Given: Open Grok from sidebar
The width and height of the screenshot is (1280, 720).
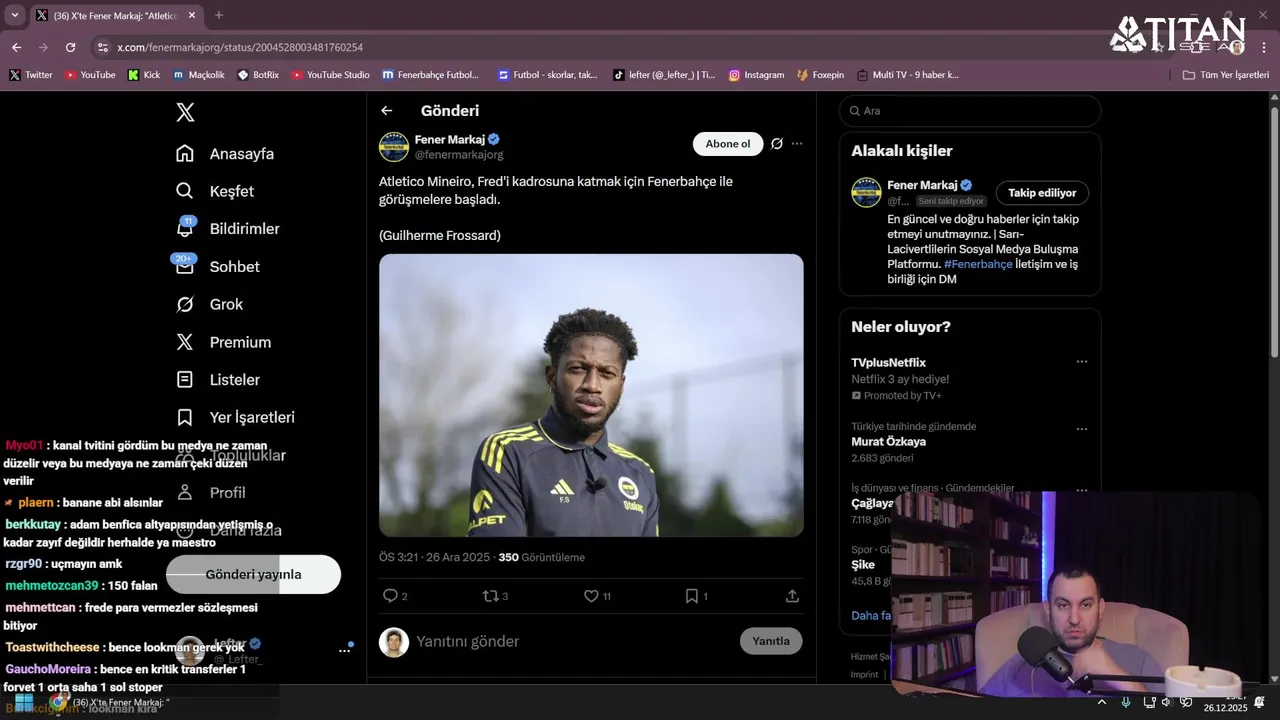Looking at the screenshot, I should tap(210, 304).
